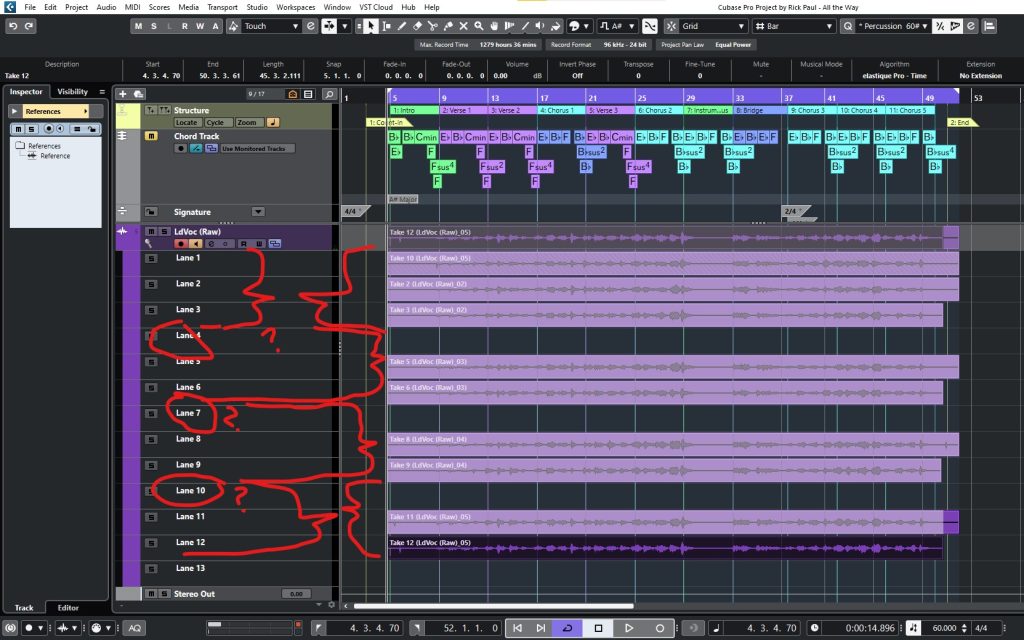This screenshot has height=640, width=1024.
Task: Toggle the transport Cycle loop button
Action: point(568,628)
